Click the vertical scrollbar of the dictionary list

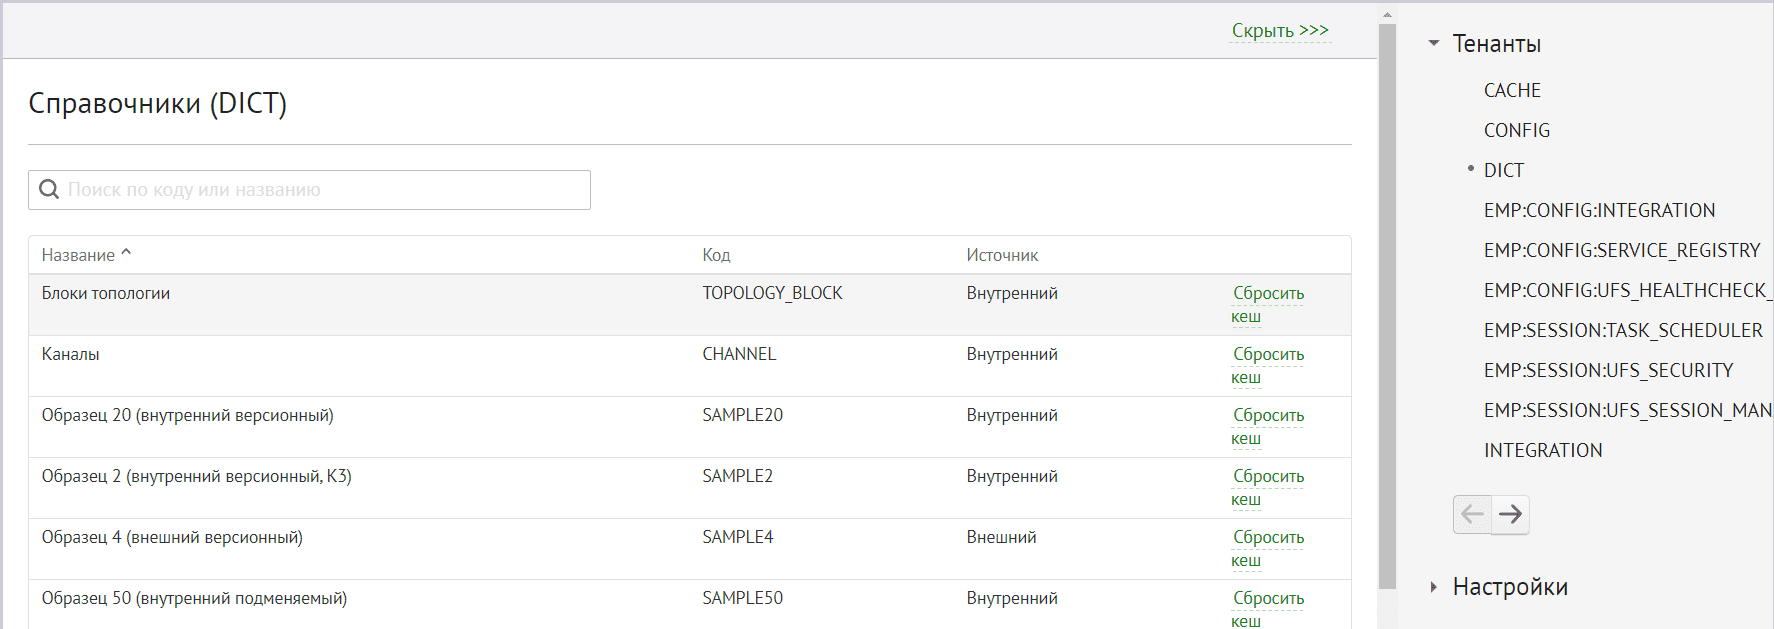coord(1387,300)
